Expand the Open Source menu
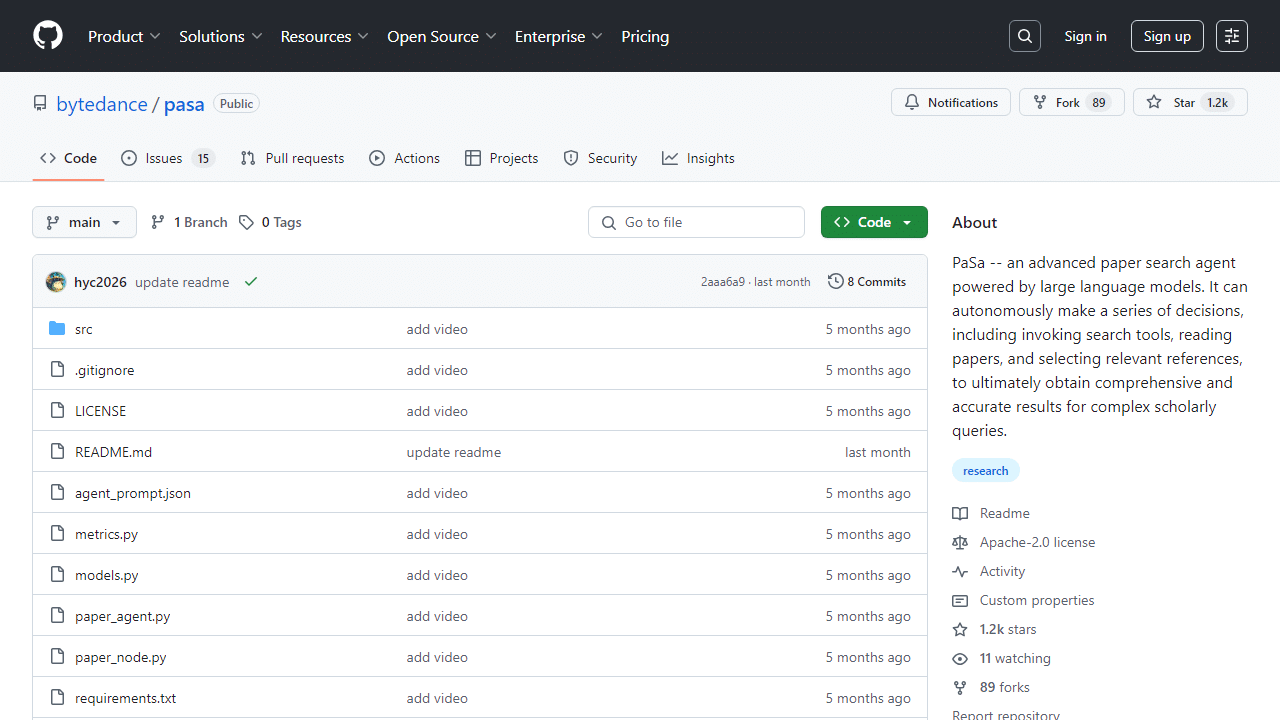Screen dimensions: 1280x720 [x=442, y=36]
